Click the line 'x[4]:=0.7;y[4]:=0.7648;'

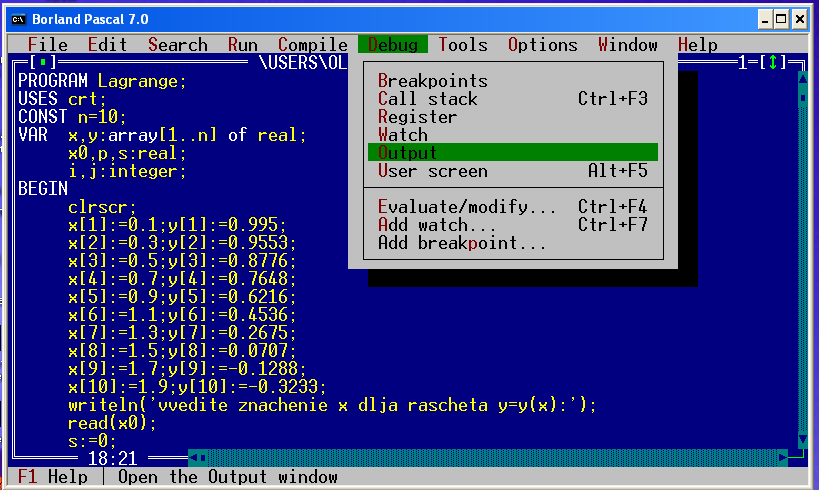(x=182, y=279)
